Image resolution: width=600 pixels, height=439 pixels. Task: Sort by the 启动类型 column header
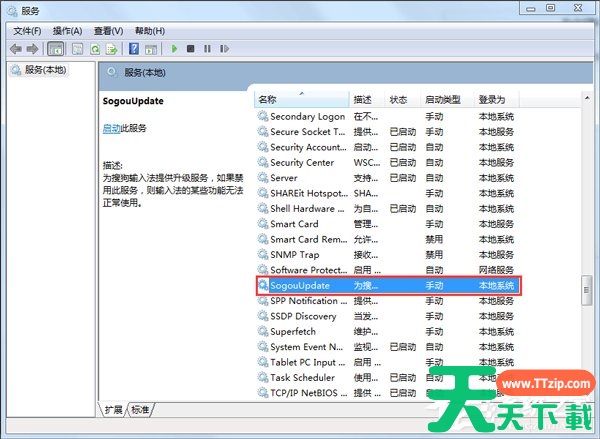pyautogui.click(x=447, y=100)
